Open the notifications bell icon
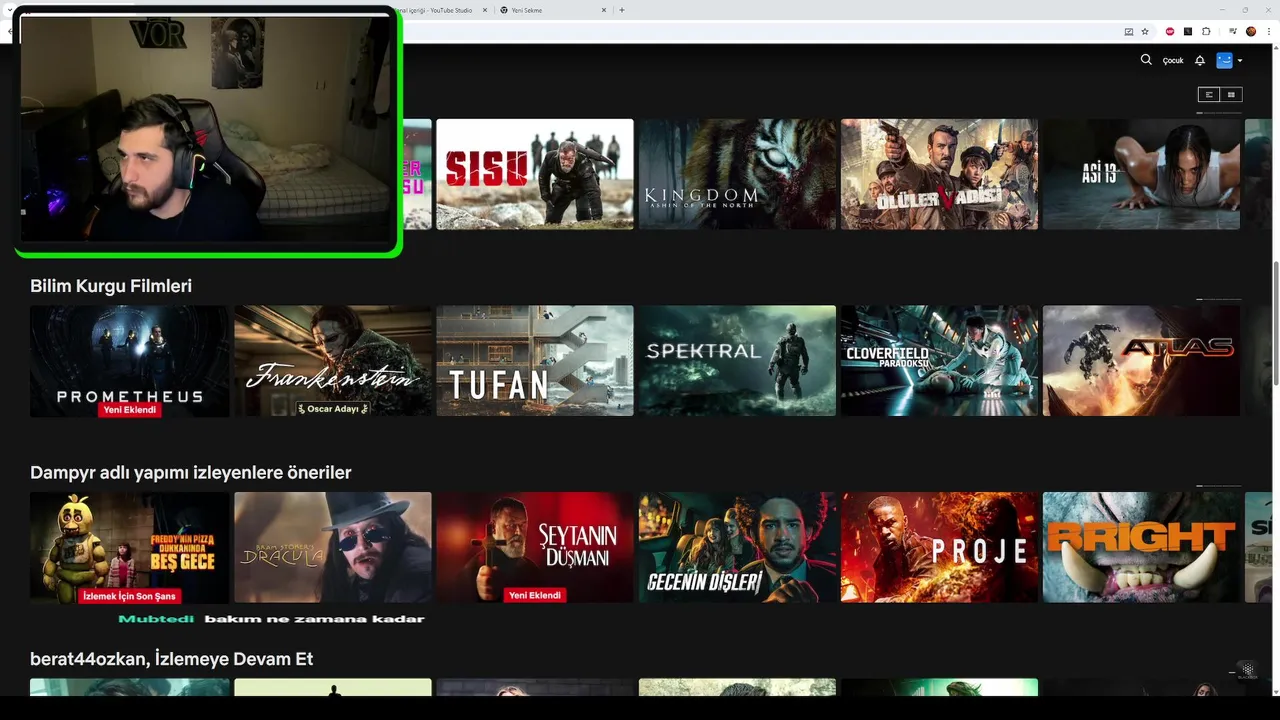The image size is (1280, 720). click(1200, 60)
